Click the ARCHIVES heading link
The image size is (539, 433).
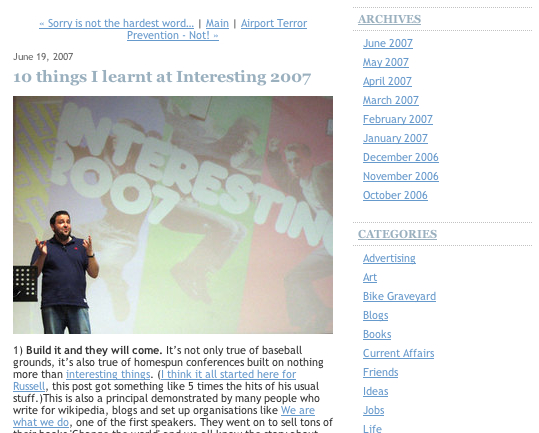(x=389, y=19)
